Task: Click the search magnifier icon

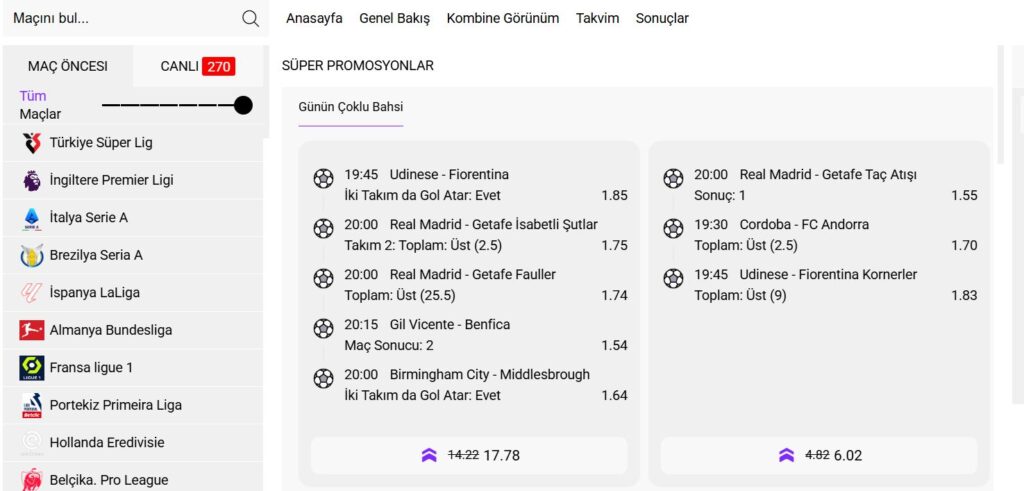Action: tap(250, 18)
